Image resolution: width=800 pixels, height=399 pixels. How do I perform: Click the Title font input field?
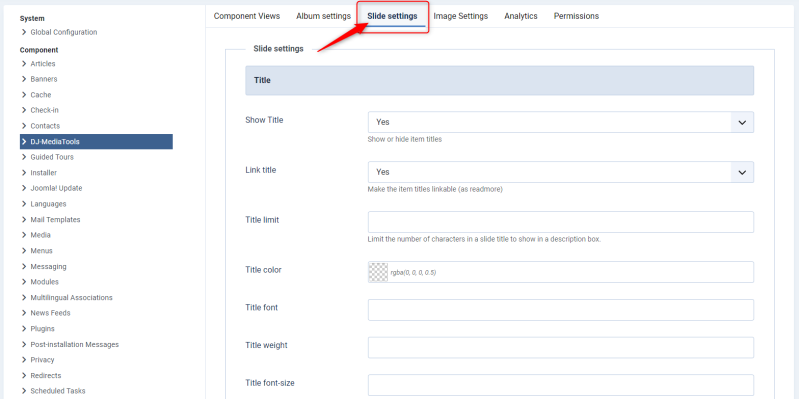(x=561, y=310)
